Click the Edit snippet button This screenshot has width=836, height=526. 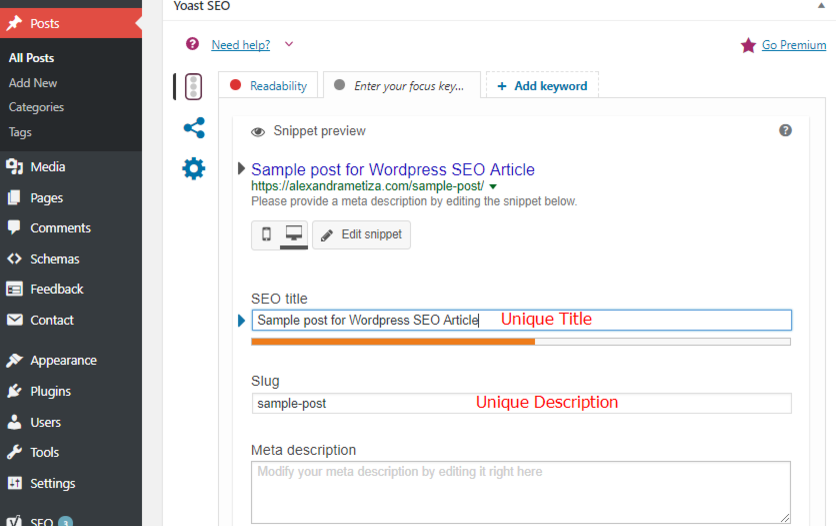361,234
